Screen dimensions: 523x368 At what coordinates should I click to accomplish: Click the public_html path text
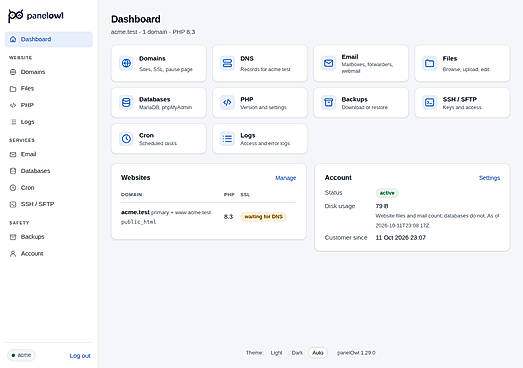(x=138, y=222)
